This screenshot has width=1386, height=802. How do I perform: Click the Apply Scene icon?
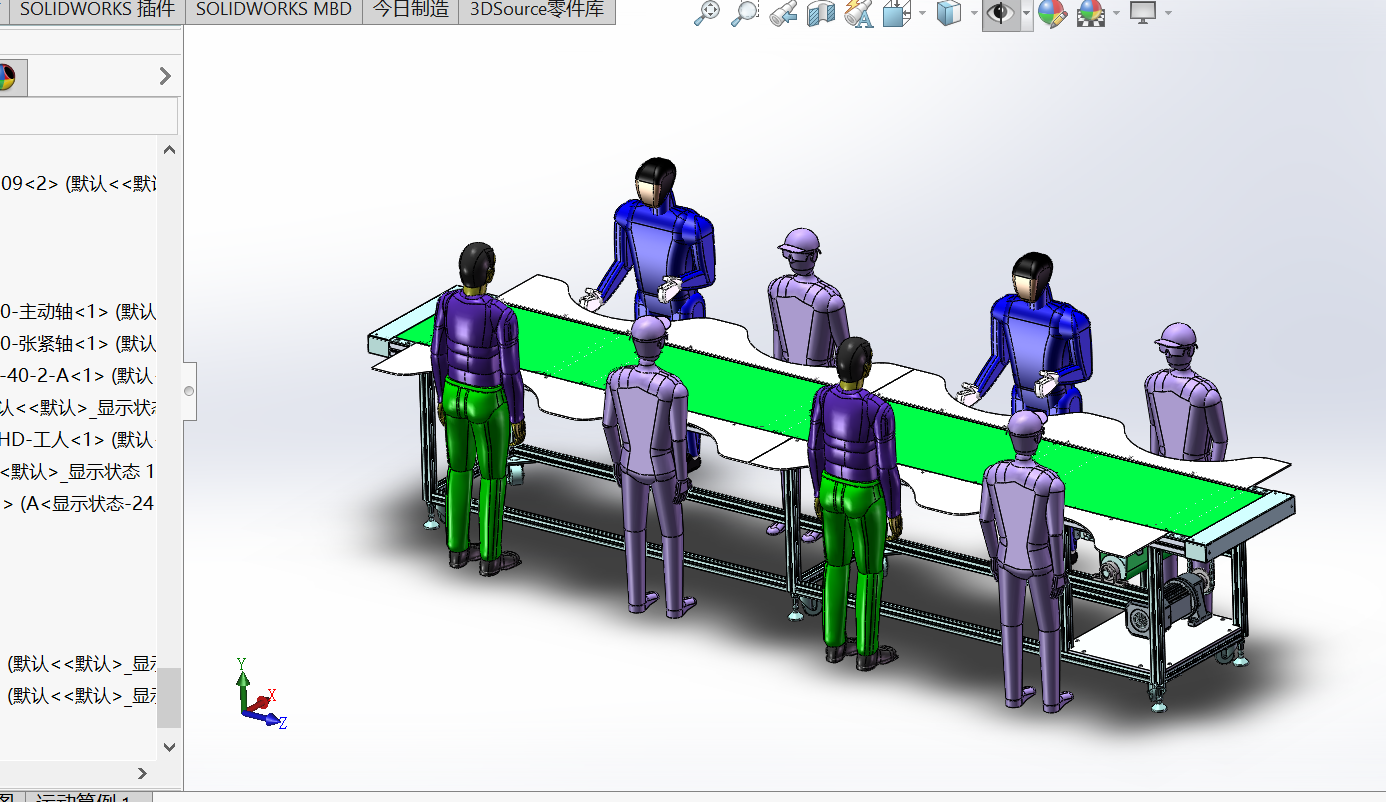click(x=1091, y=13)
